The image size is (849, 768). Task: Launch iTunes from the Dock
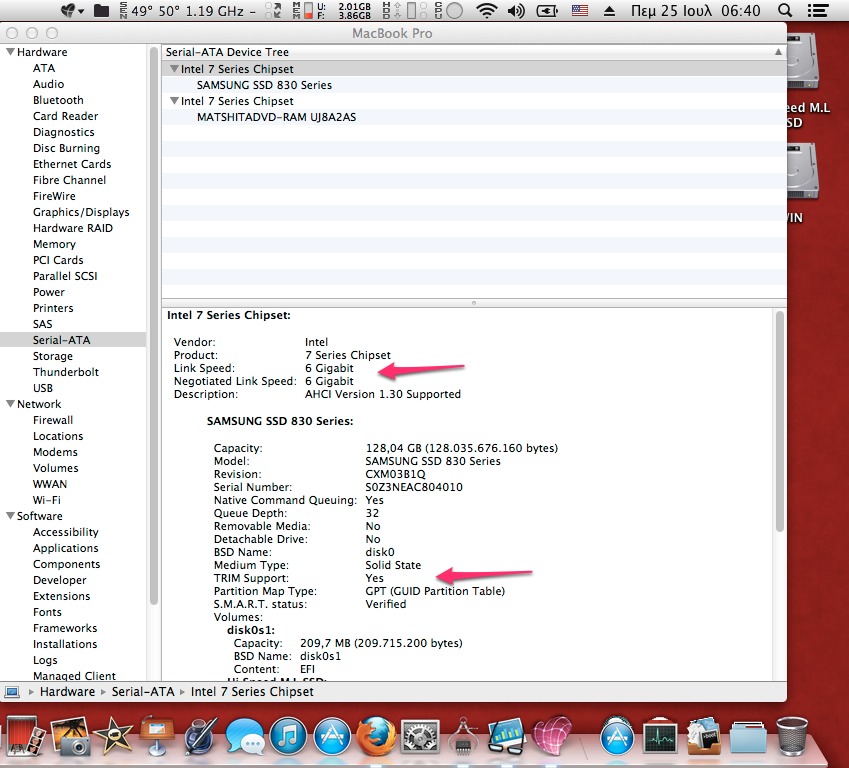288,737
